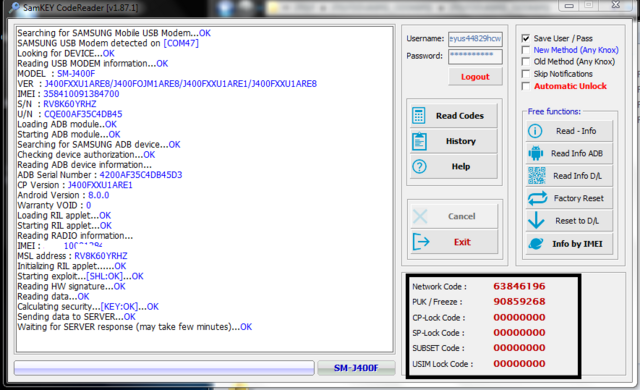Image resolution: width=640 pixels, height=390 pixels.
Task: Click the Logout button
Action: (475, 77)
